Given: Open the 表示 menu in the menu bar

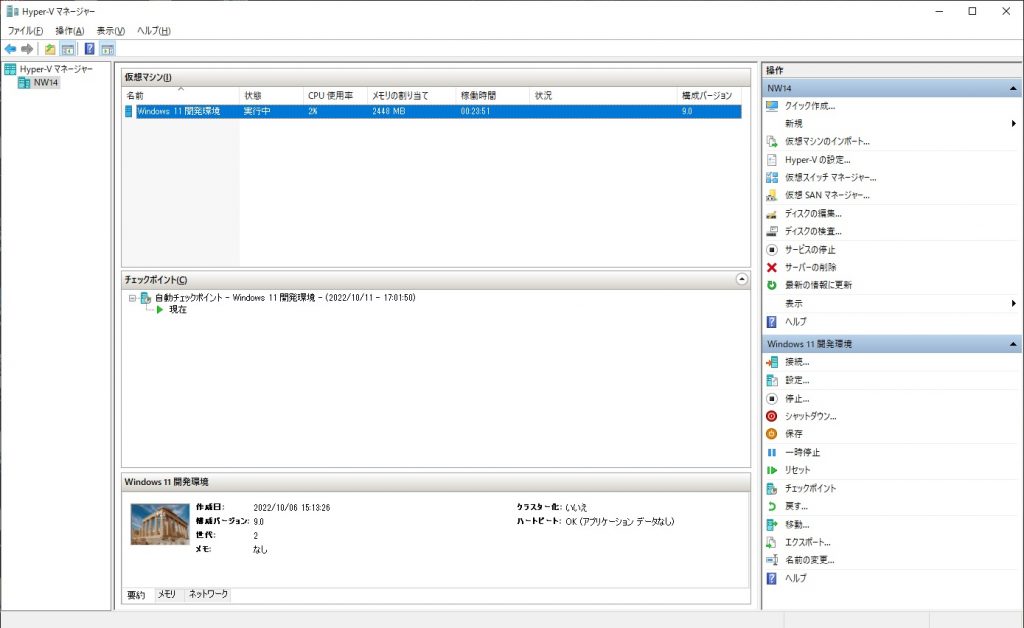Looking at the screenshot, I should [x=110, y=31].
